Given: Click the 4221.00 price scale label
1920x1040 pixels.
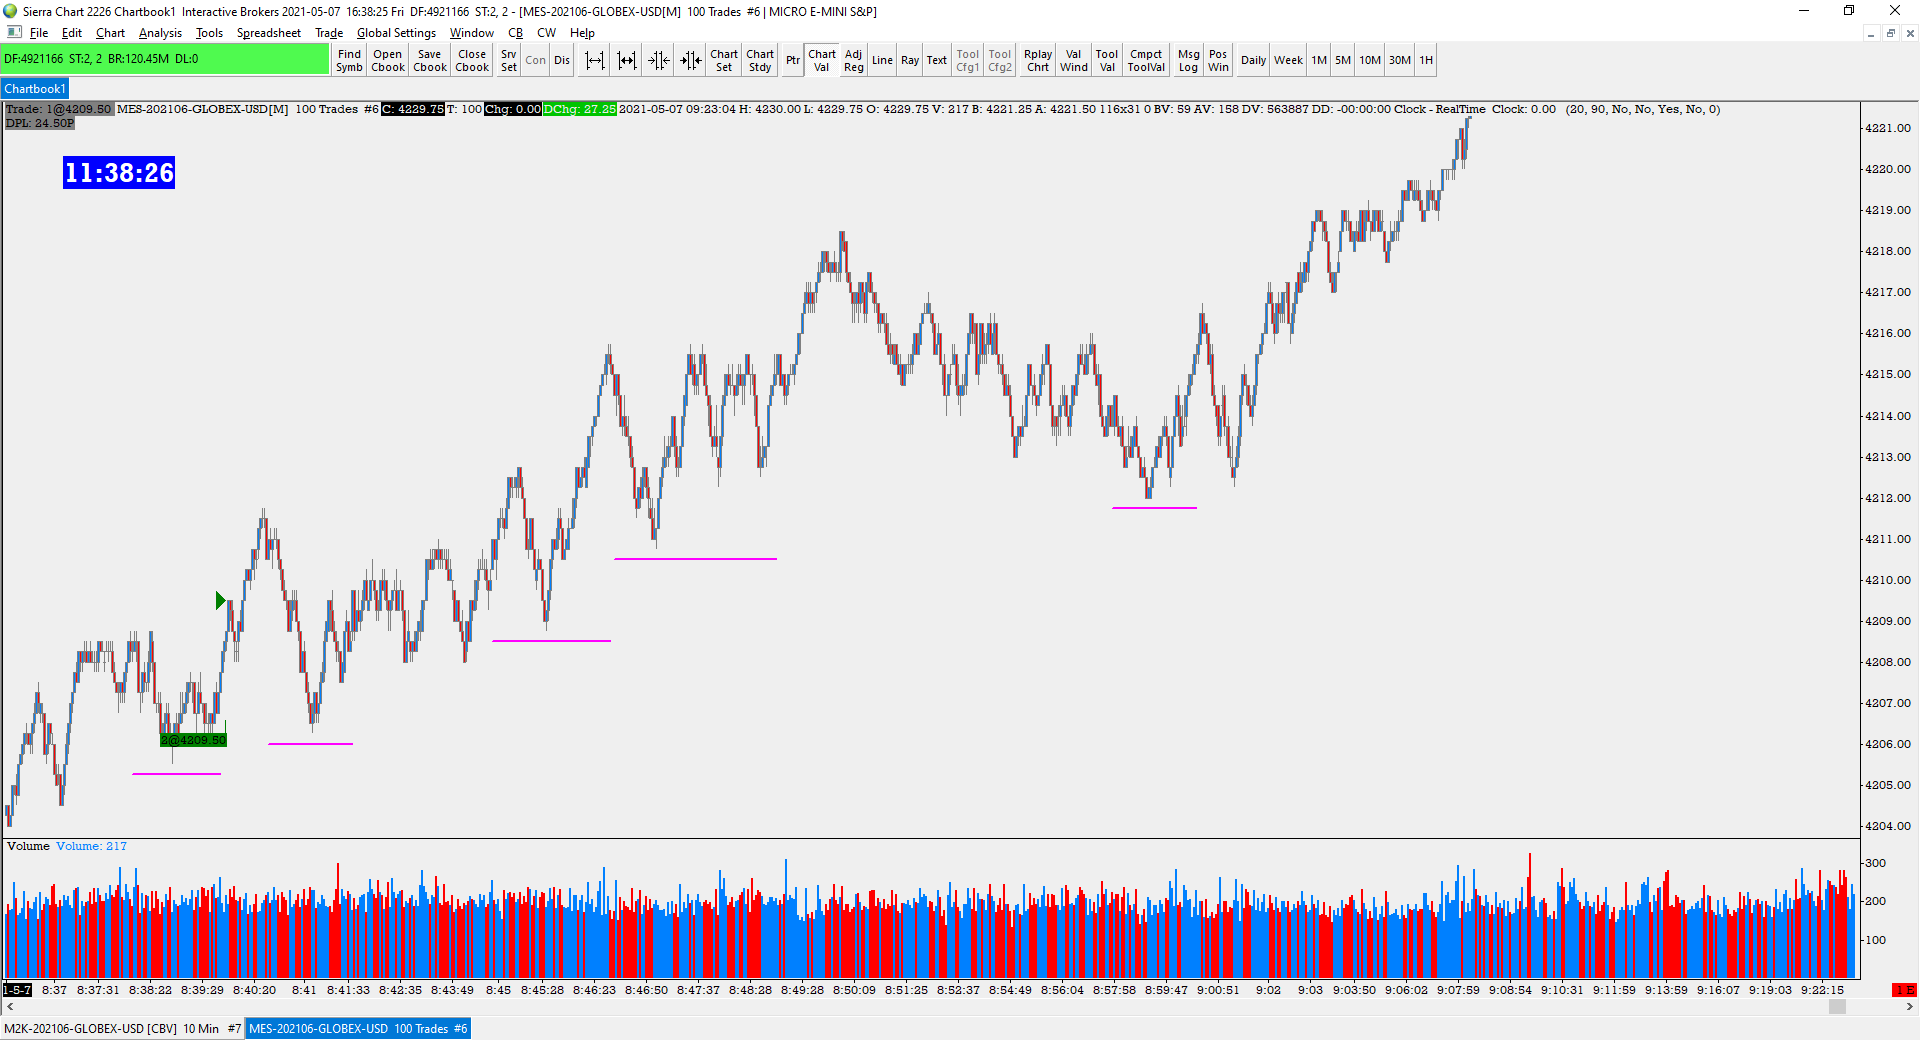Looking at the screenshot, I should click(1887, 128).
